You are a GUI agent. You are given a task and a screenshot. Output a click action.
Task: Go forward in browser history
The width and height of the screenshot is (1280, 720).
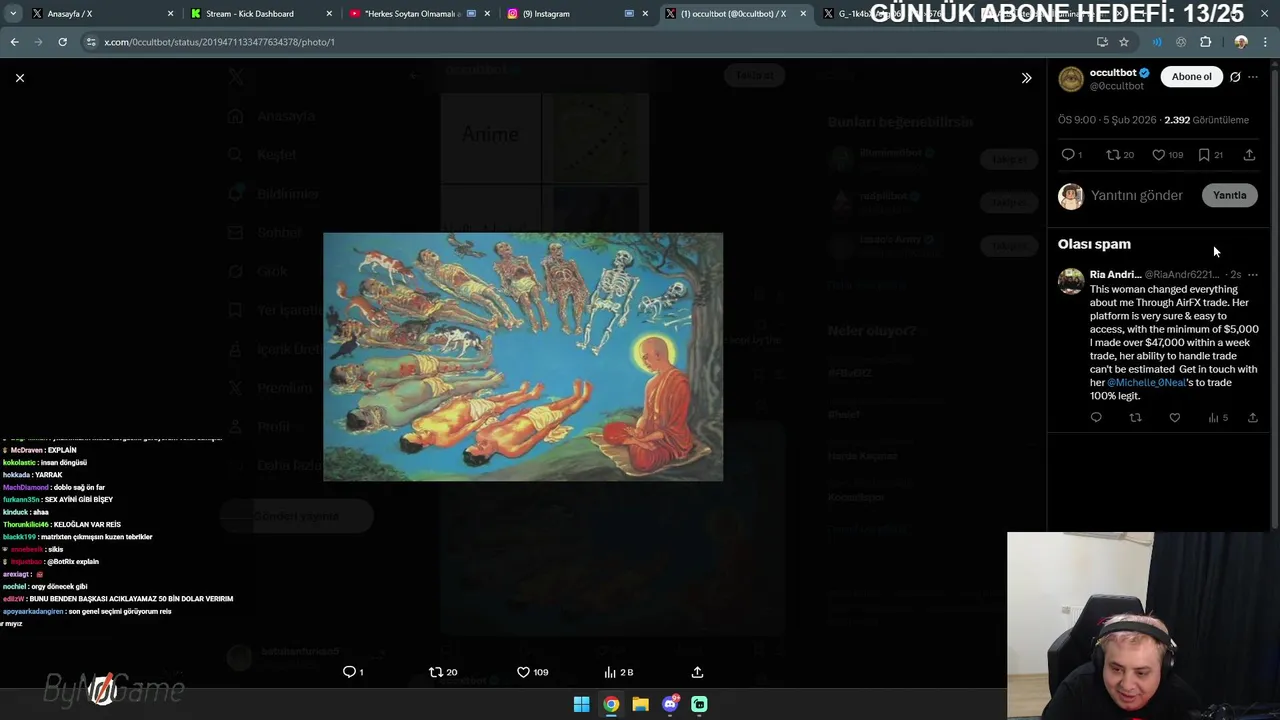tap(38, 42)
